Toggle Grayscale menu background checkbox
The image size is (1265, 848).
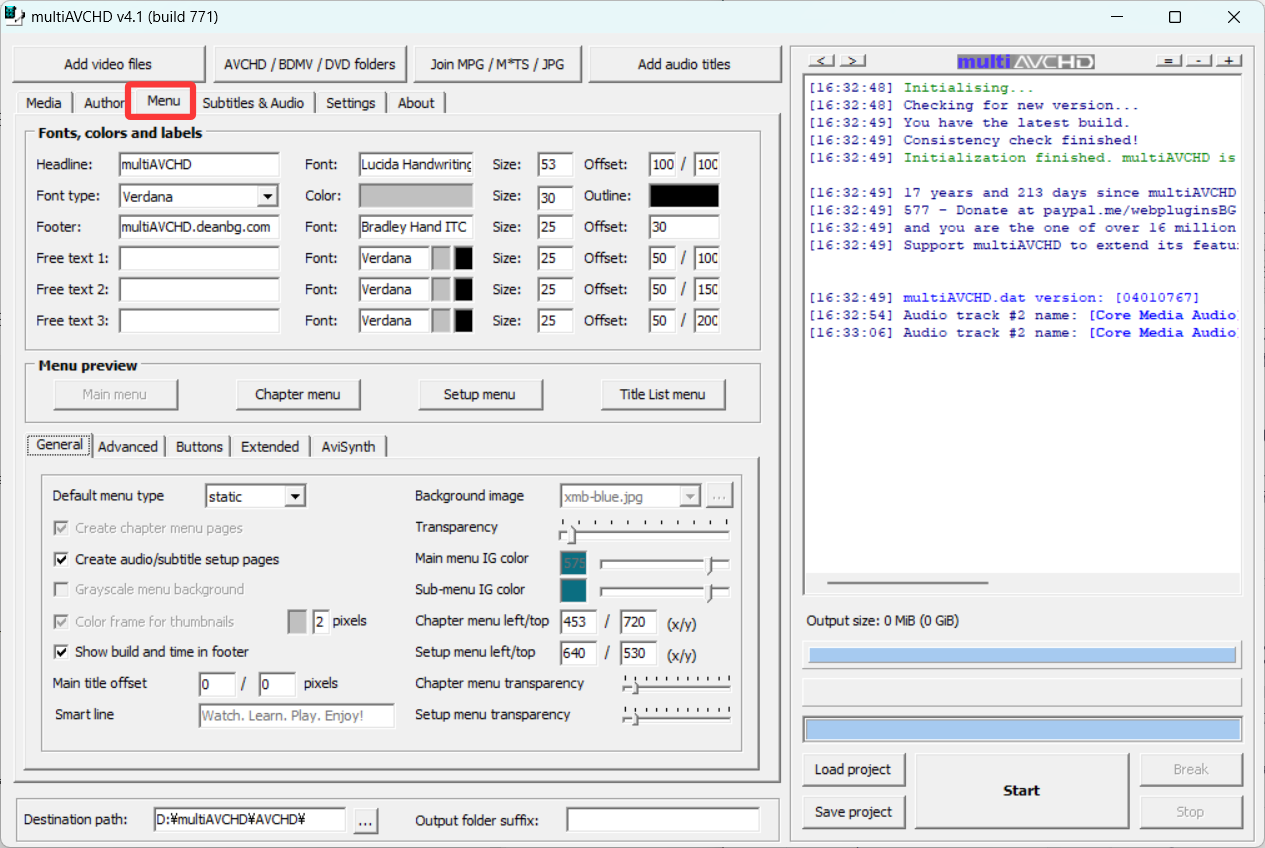pos(62,590)
